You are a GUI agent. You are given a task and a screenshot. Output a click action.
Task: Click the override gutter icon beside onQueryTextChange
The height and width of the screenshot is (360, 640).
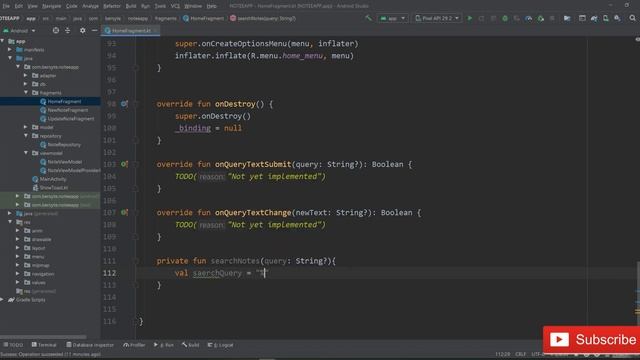point(124,213)
